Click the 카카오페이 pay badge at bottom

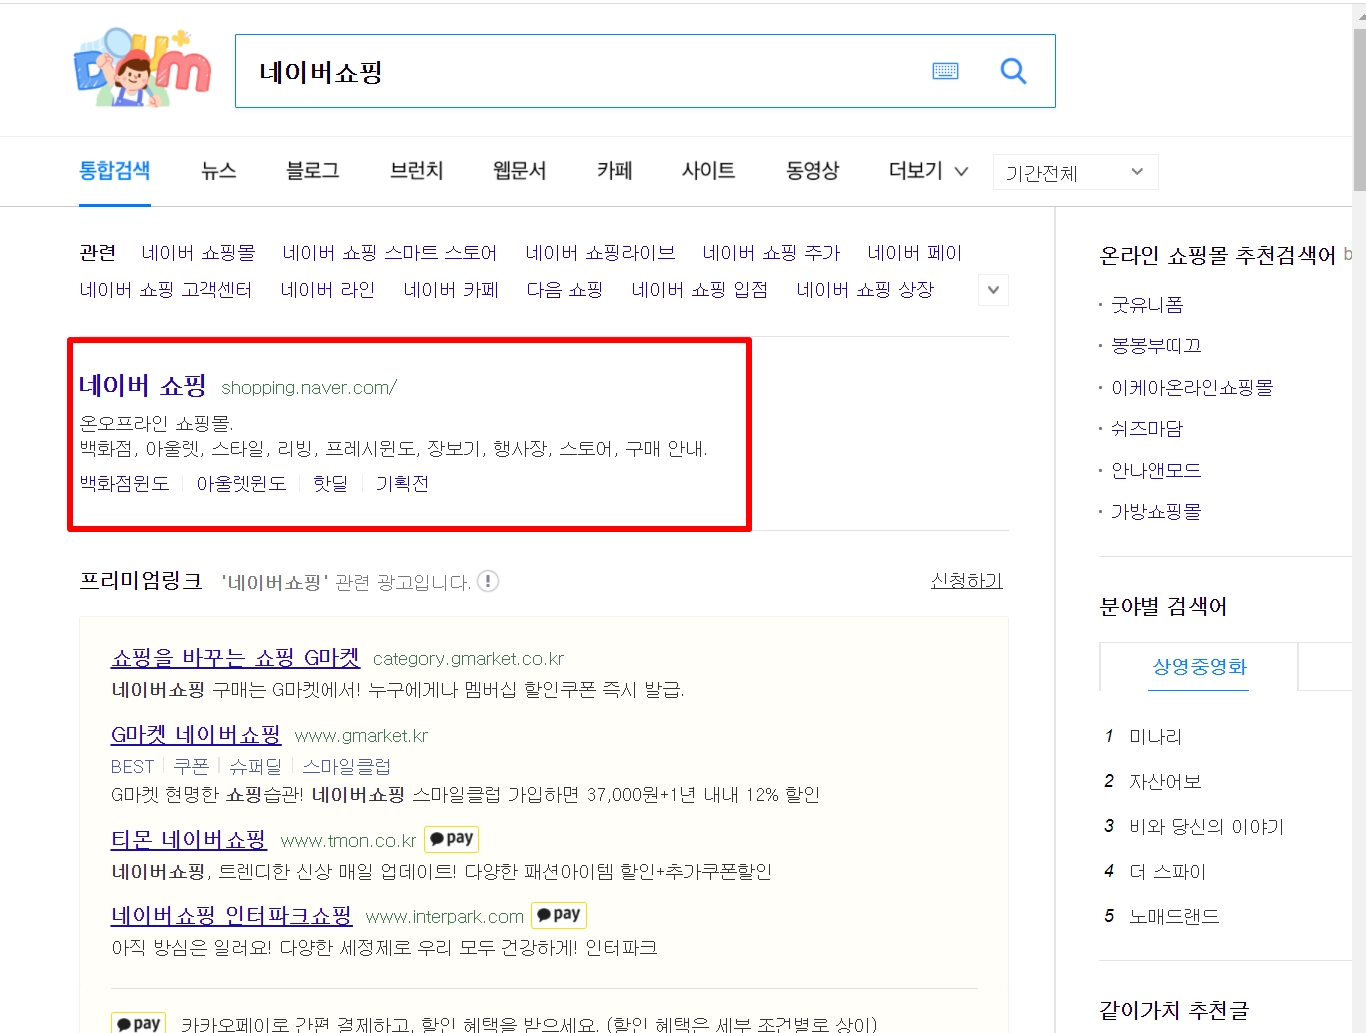[x=138, y=1023]
